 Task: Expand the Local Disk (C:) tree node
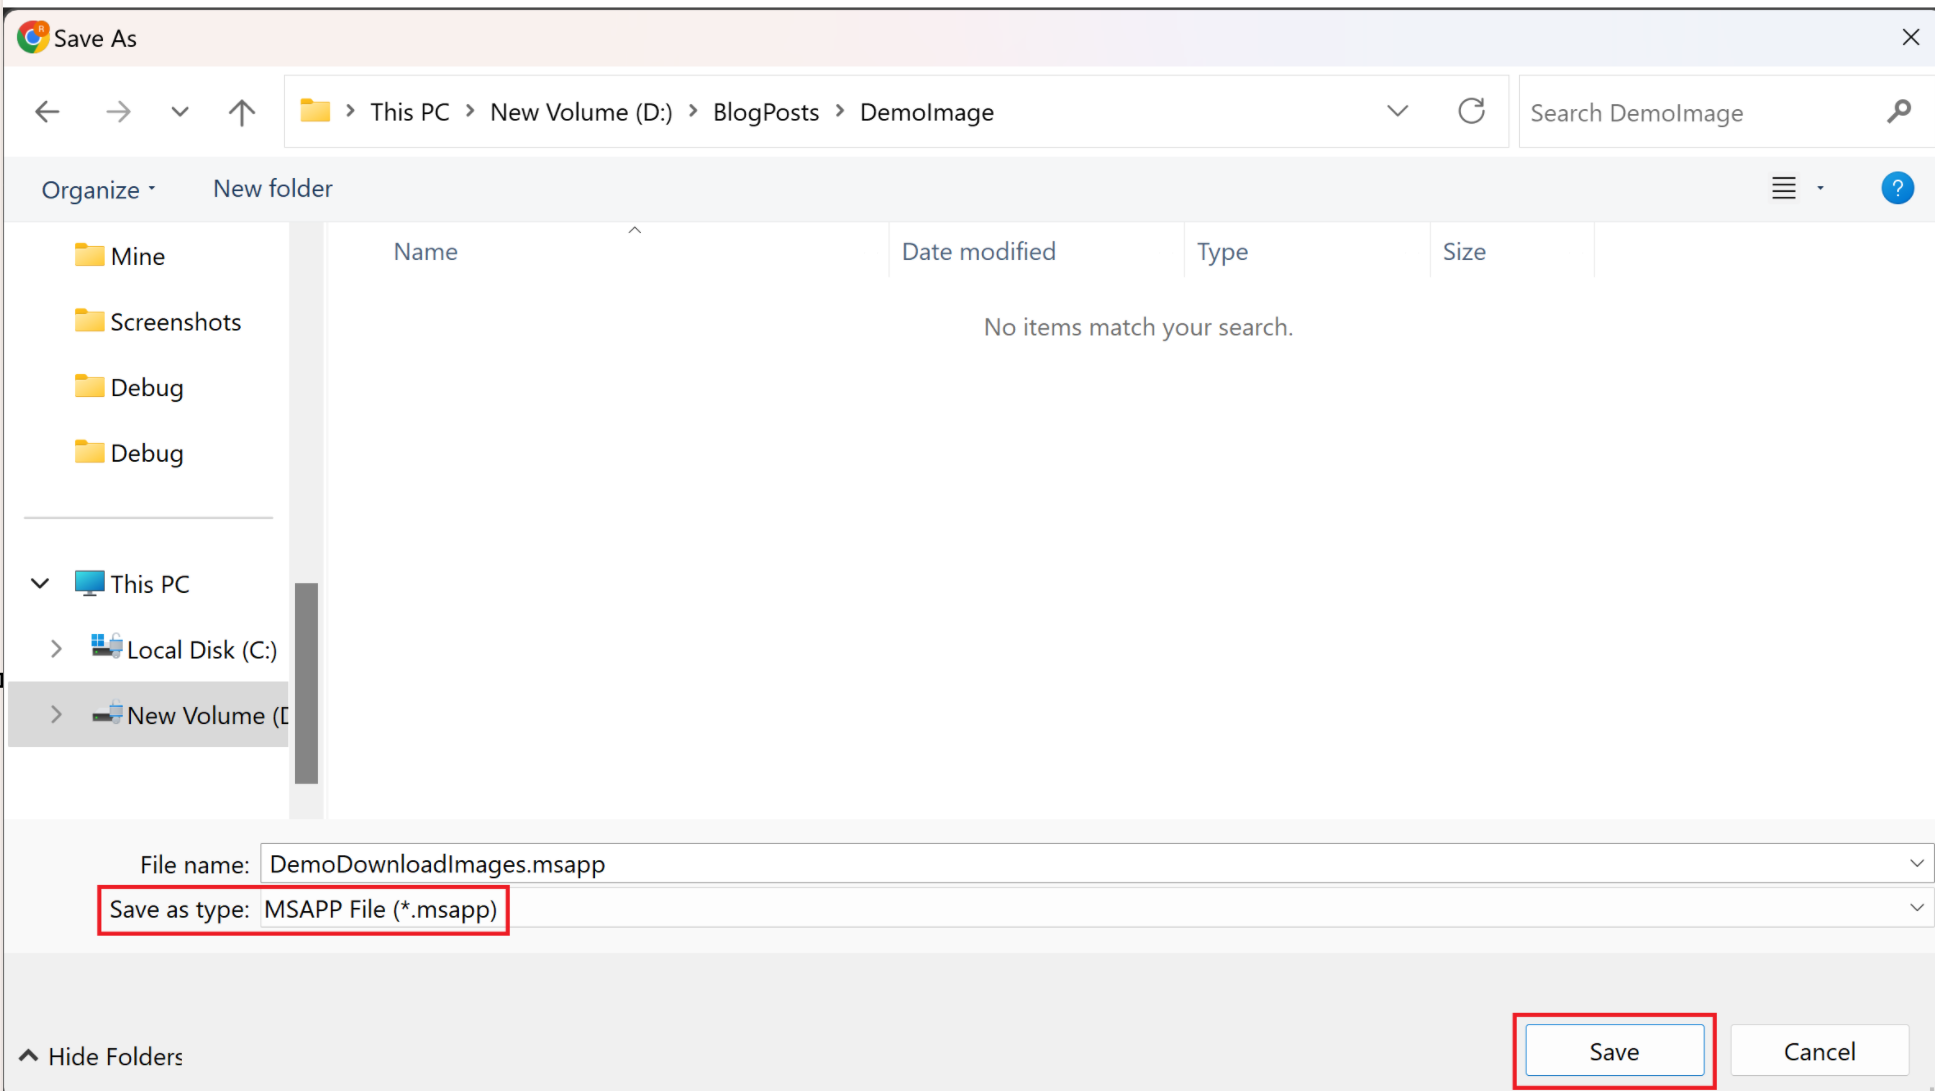(56, 649)
